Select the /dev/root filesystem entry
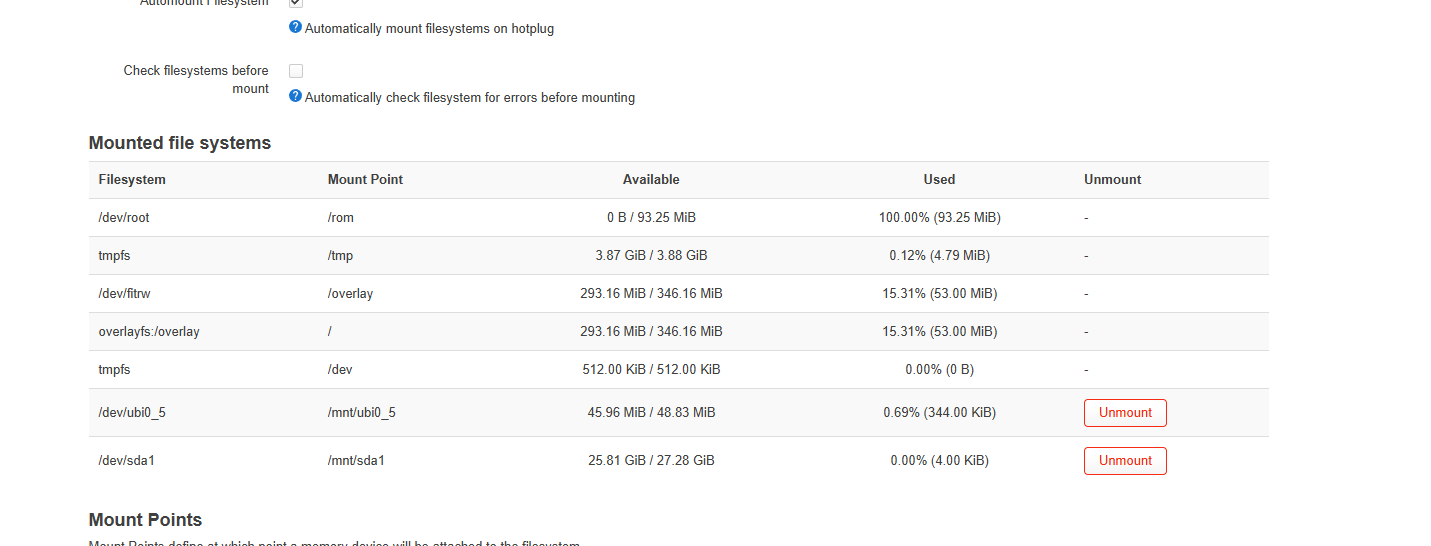 click(124, 217)
